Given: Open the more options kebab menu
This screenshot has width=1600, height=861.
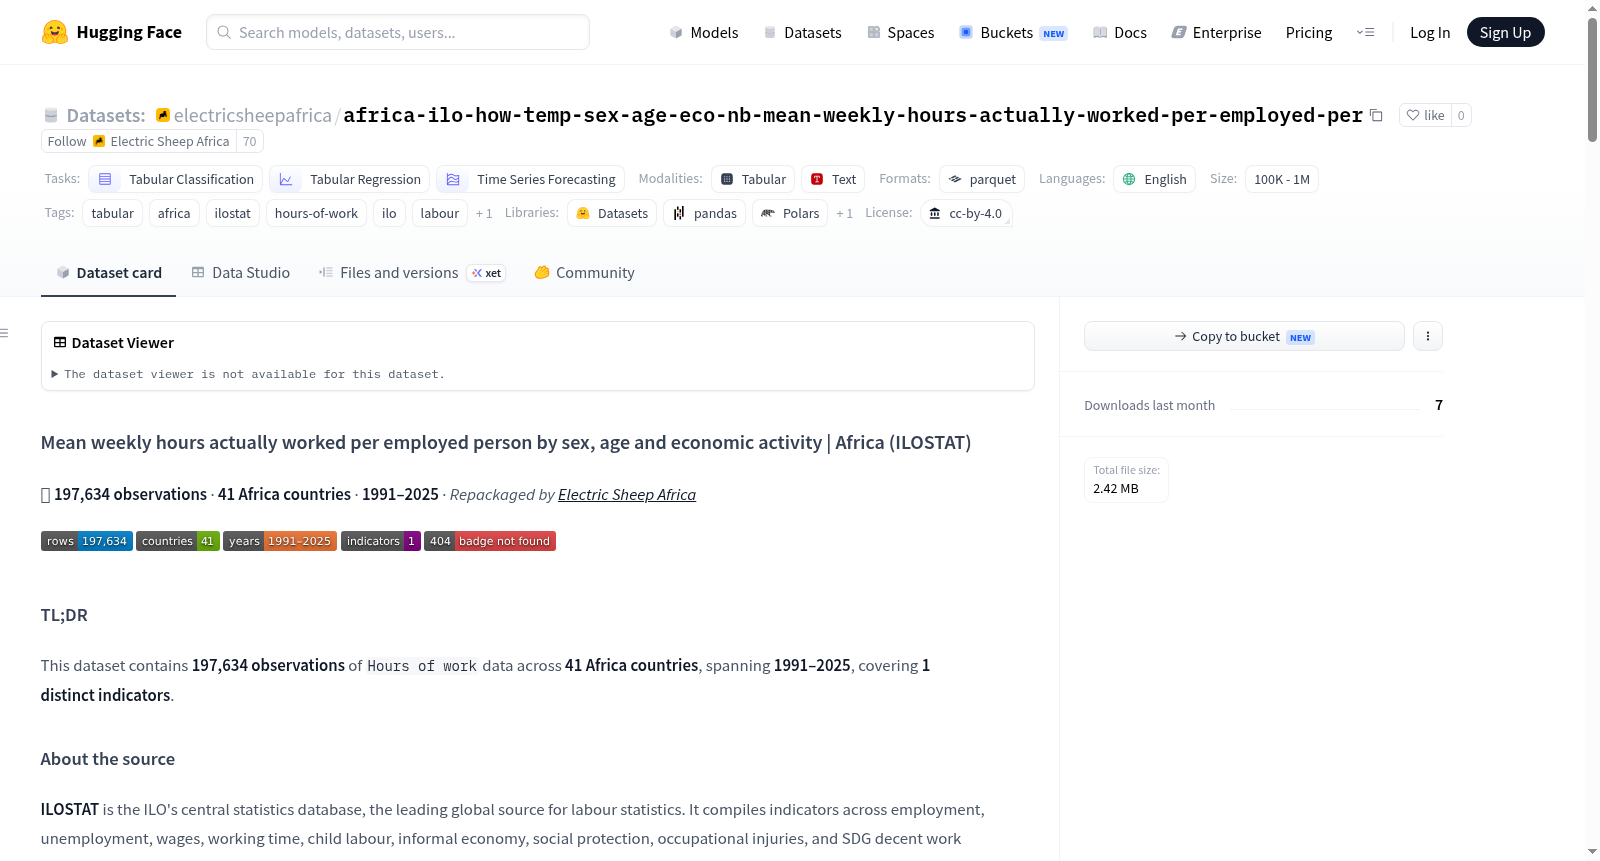Looking at the screenshot, I should [x=1428, y=336].
